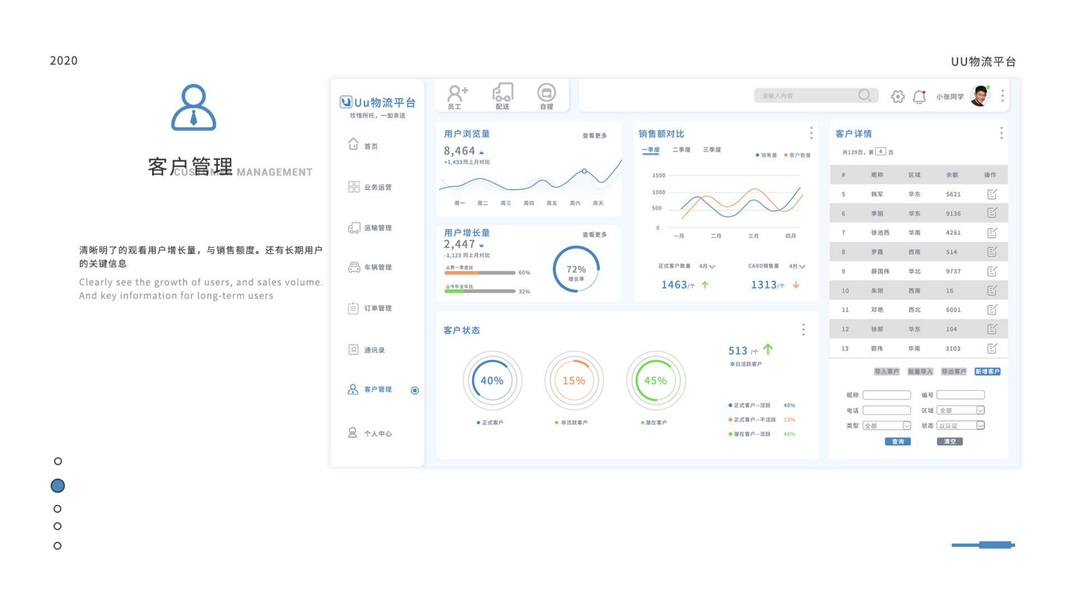This screenshot has width=1067, height=600.
Task: Toggle 8,464 up triangle indicator
Action: pos(481,152)
